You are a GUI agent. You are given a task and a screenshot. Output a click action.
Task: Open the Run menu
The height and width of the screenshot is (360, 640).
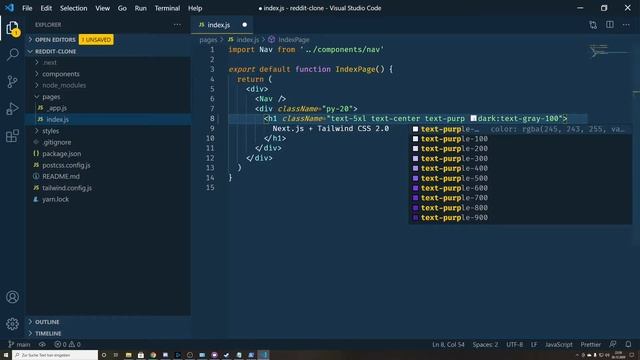pyautogui.click(x=140, y=8)
